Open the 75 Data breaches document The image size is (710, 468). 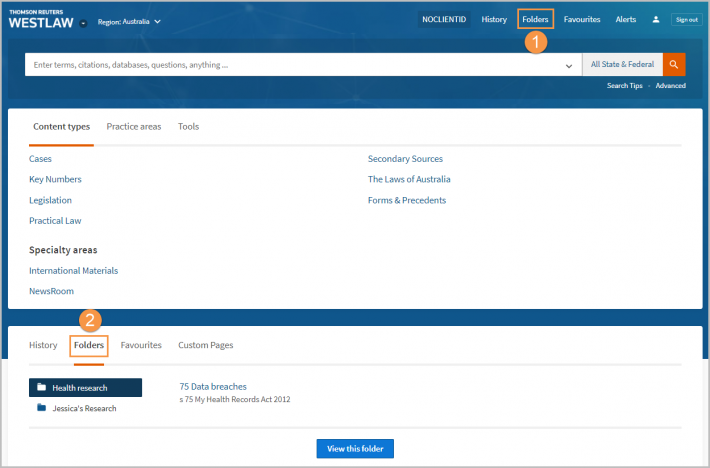click(213, 387)
